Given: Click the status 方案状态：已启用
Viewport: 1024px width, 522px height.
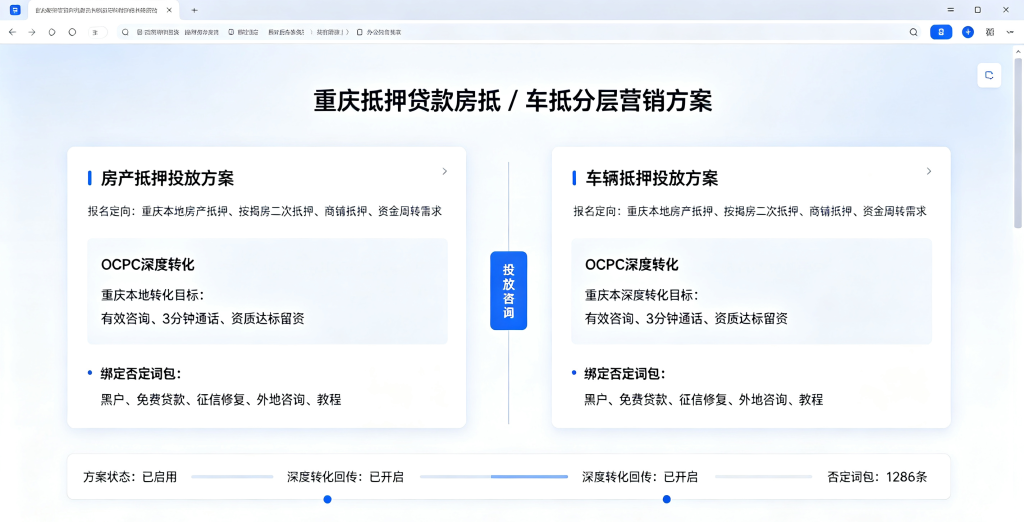Looking at the screenshot, I should [130, 477].
